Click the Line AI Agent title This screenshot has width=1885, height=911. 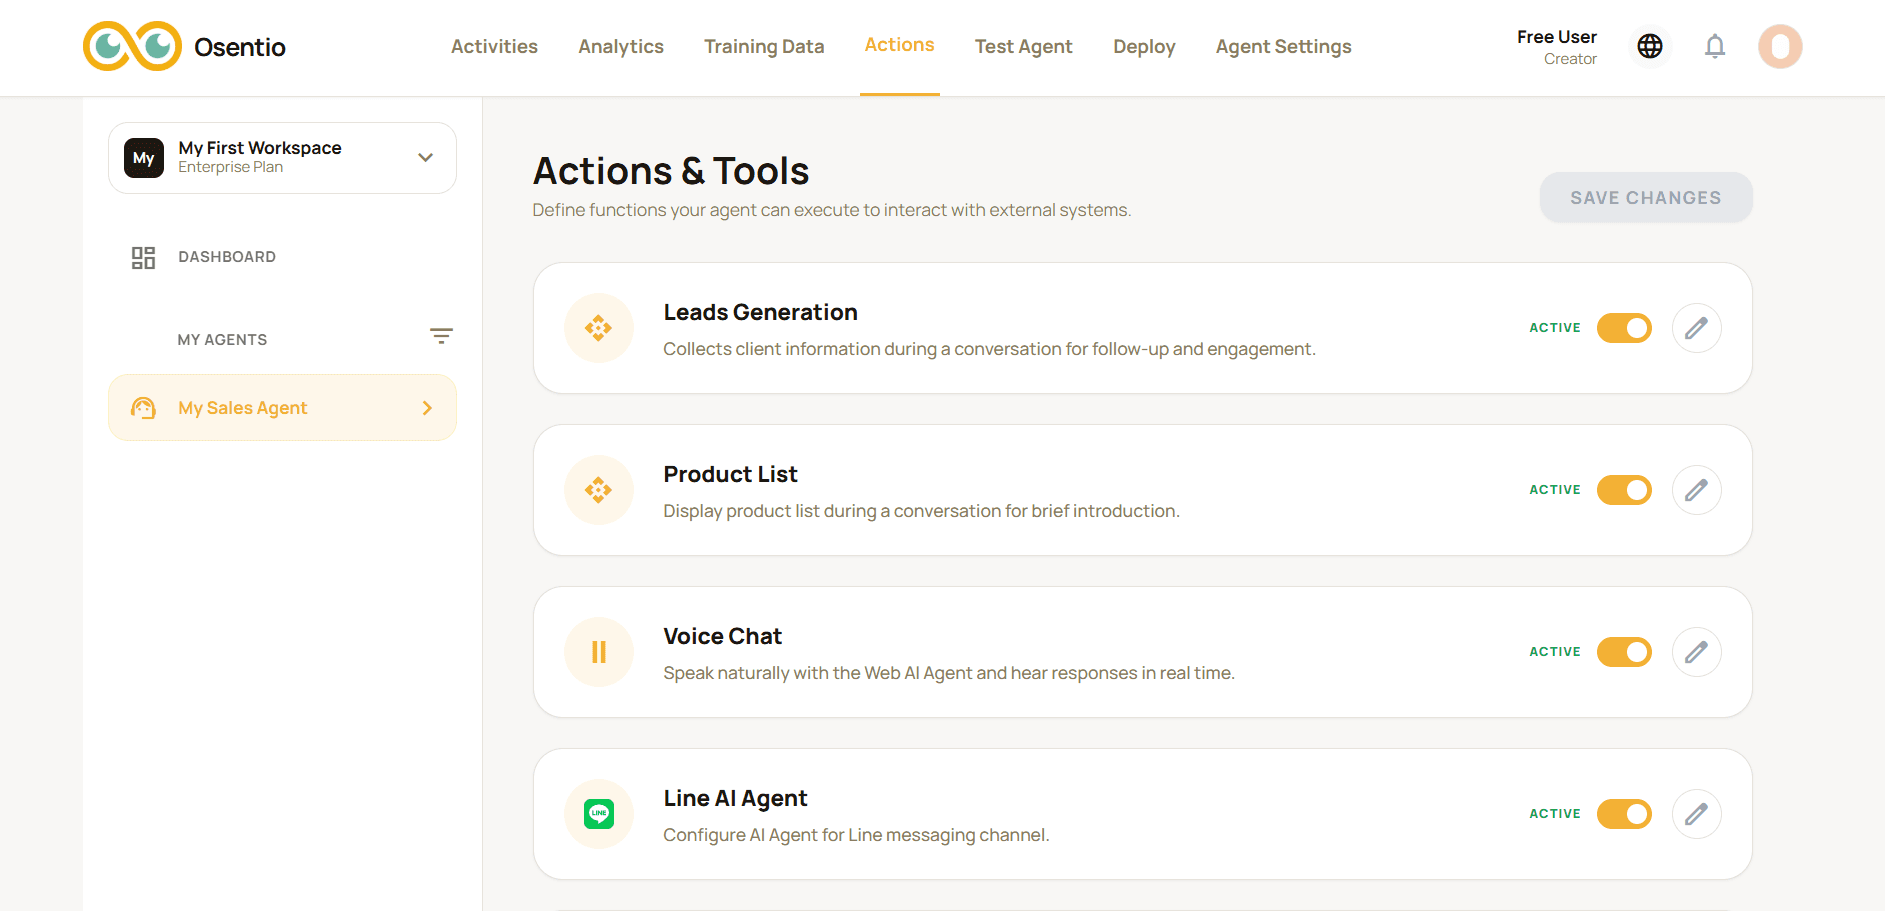pos(736,798)
